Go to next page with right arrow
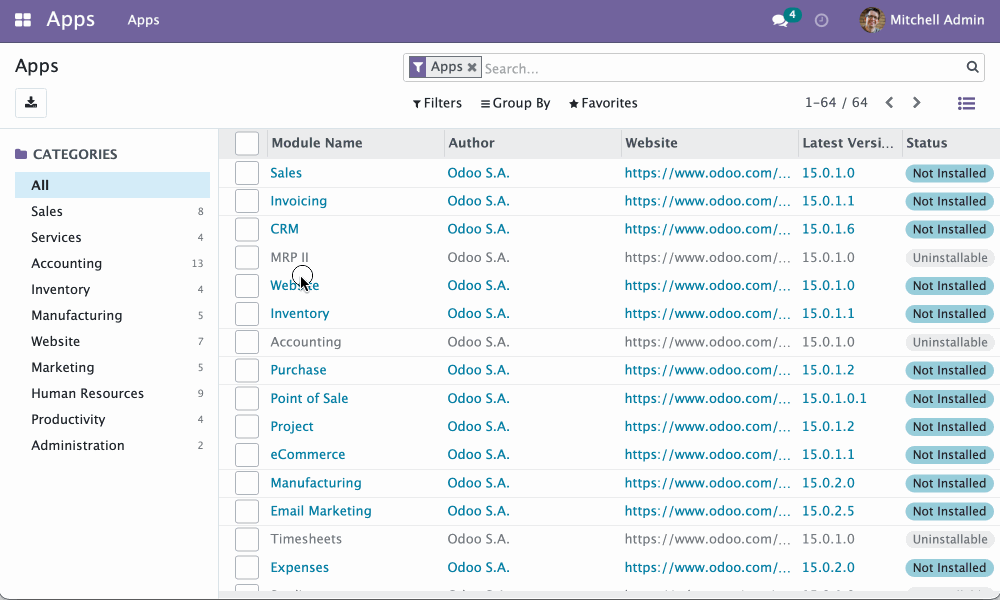This screenshot has height=600, width=1000. tap(916, 102)
